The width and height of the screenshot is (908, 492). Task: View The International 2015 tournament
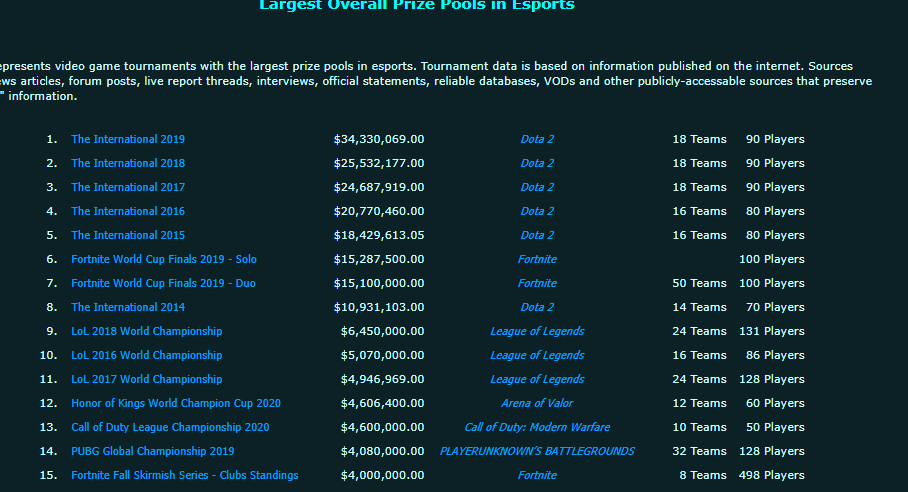[x=128, y=236]
